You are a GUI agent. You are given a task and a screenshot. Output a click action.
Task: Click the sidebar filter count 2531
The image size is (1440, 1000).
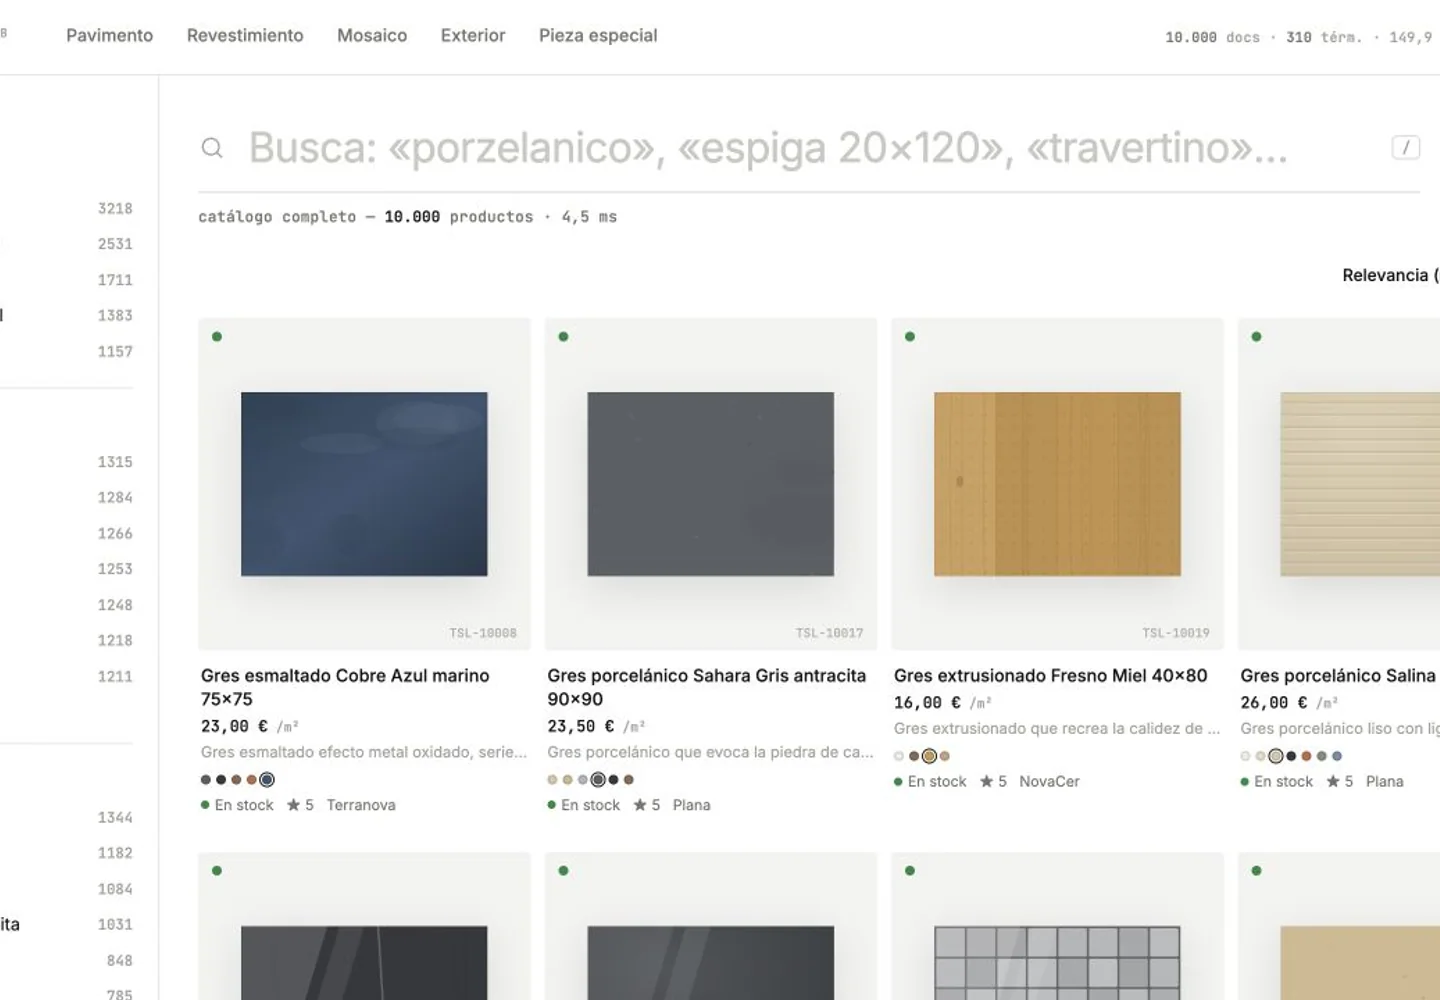coord(115,244)
